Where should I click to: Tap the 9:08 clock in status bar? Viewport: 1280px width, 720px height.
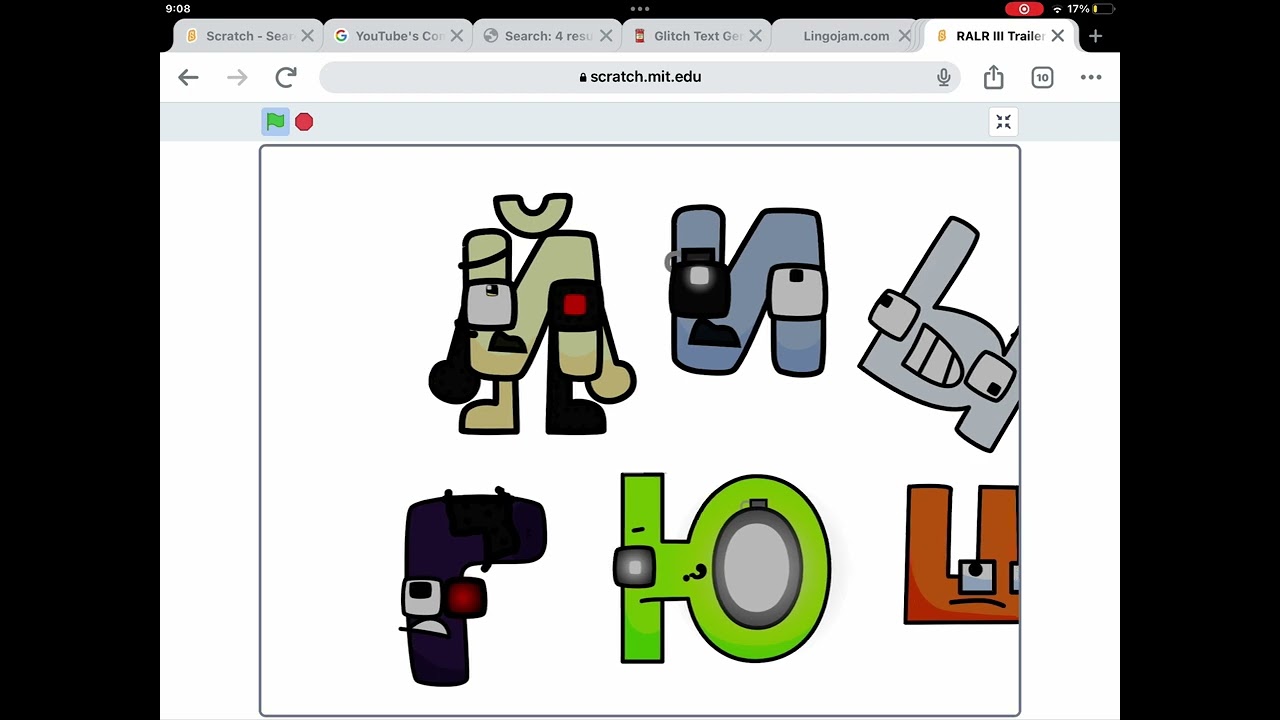pos(178,9)
